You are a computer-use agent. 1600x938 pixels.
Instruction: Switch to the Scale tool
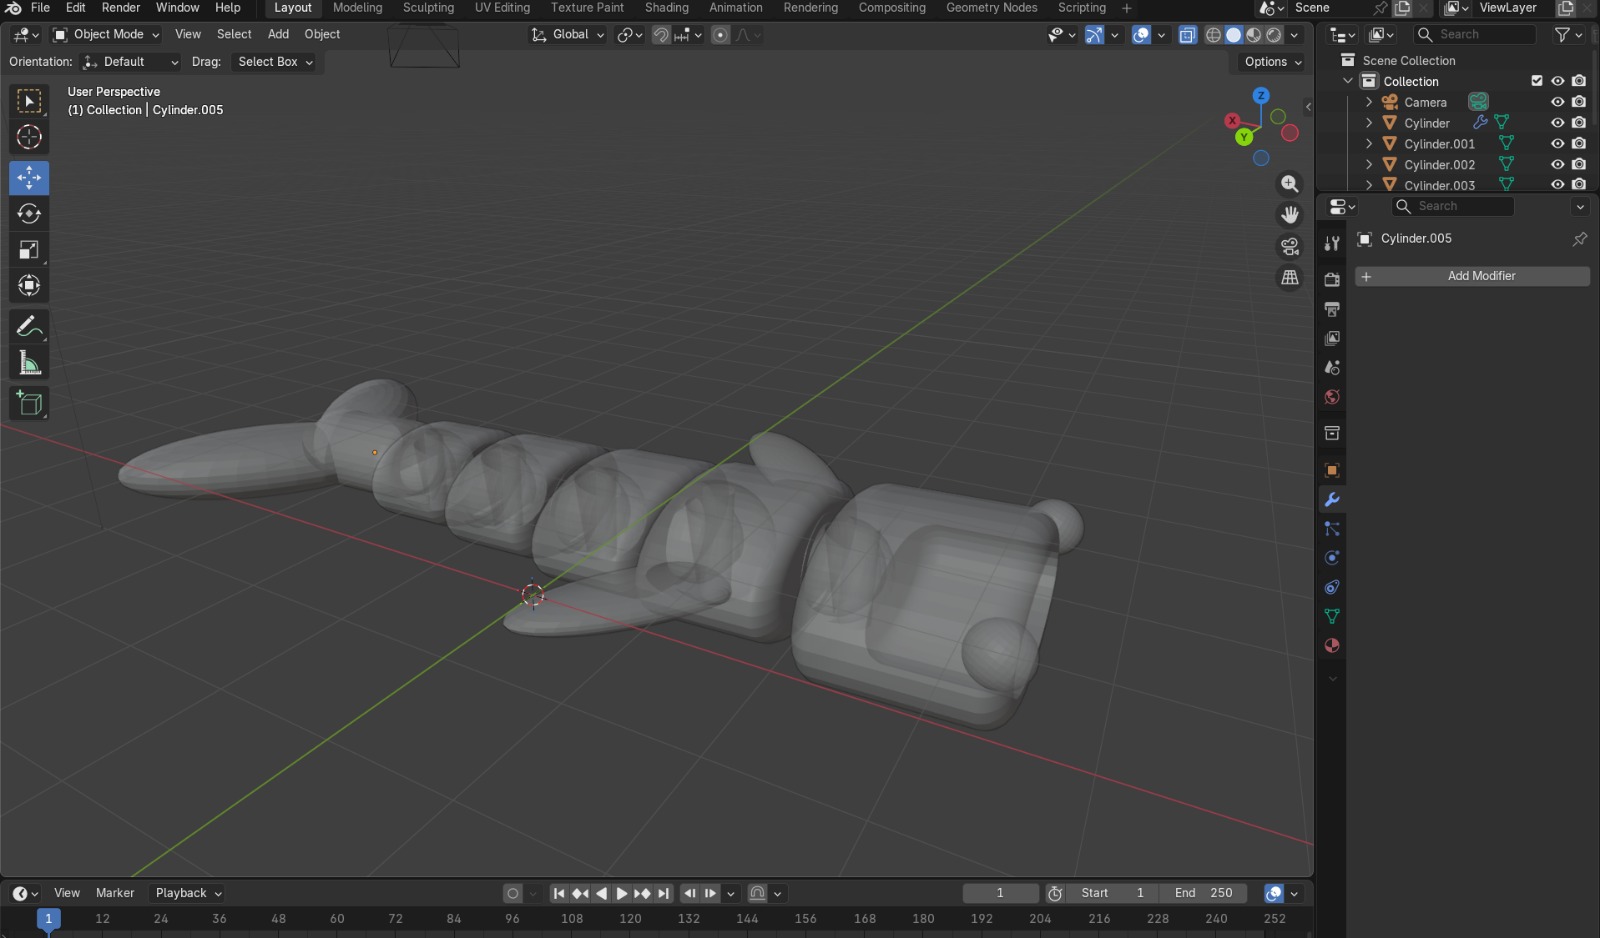click(29, 250)
